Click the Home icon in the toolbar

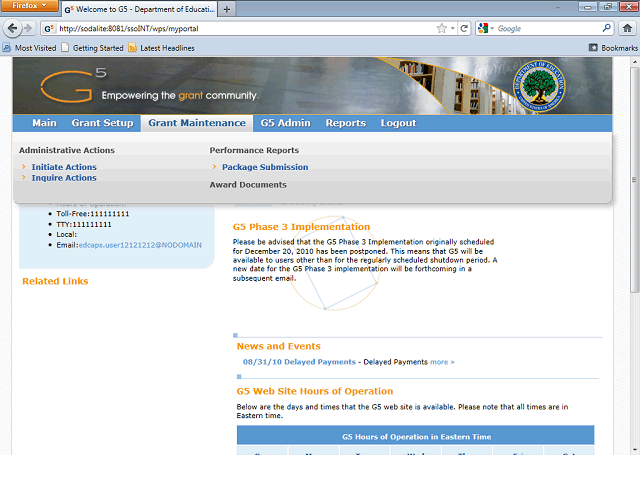627,28
